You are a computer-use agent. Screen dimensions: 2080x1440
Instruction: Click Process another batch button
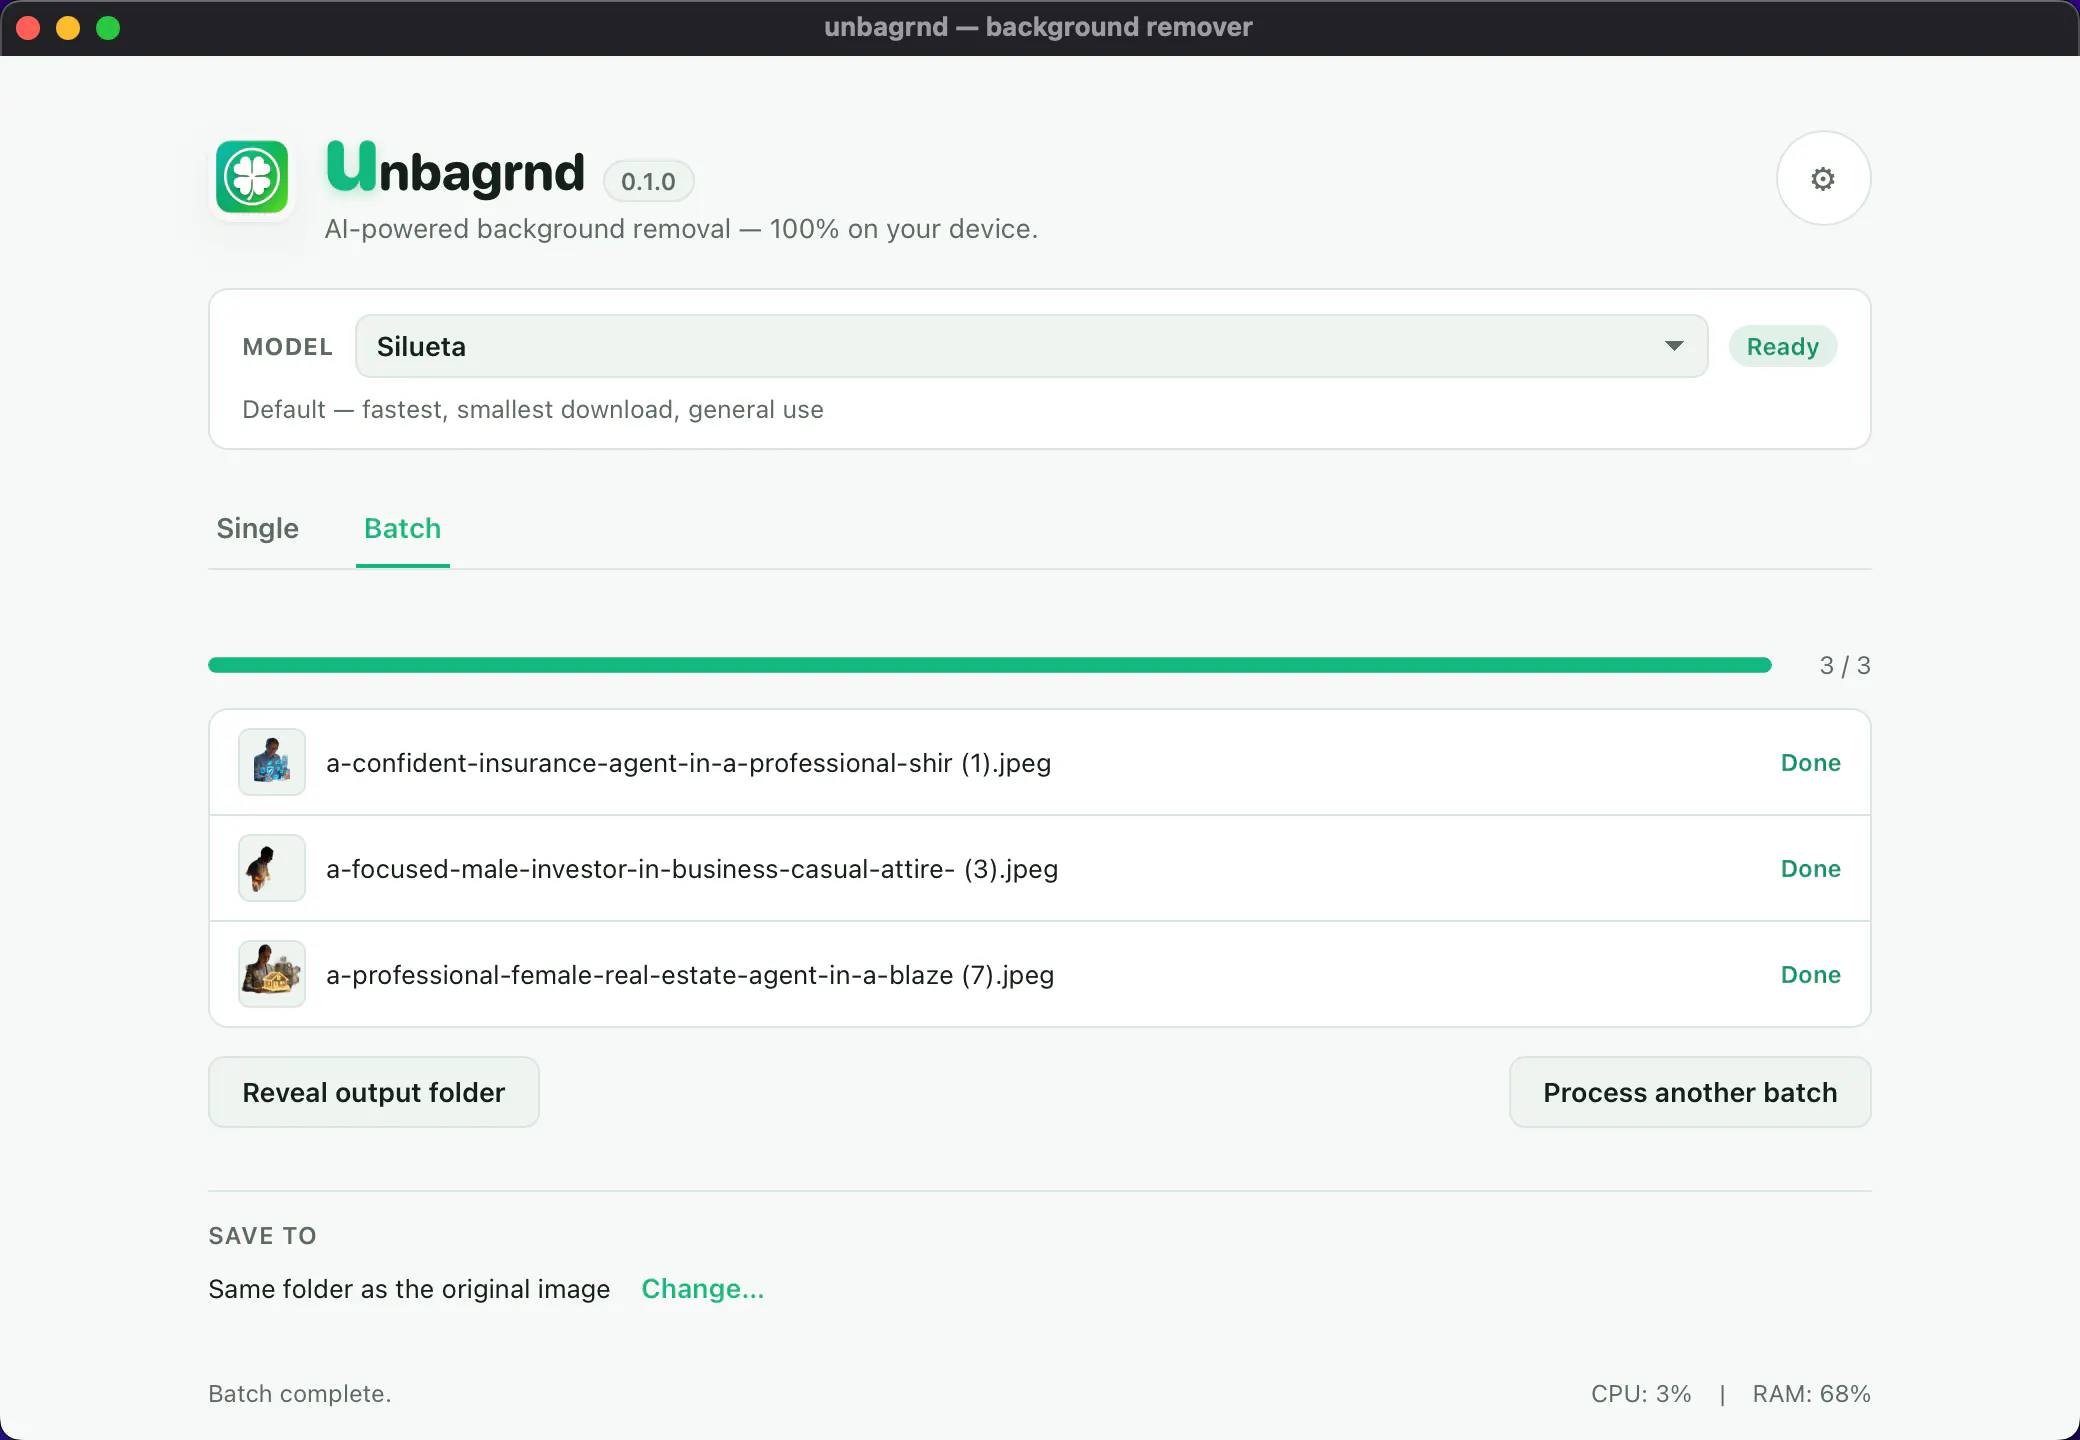point(1690,1092)
